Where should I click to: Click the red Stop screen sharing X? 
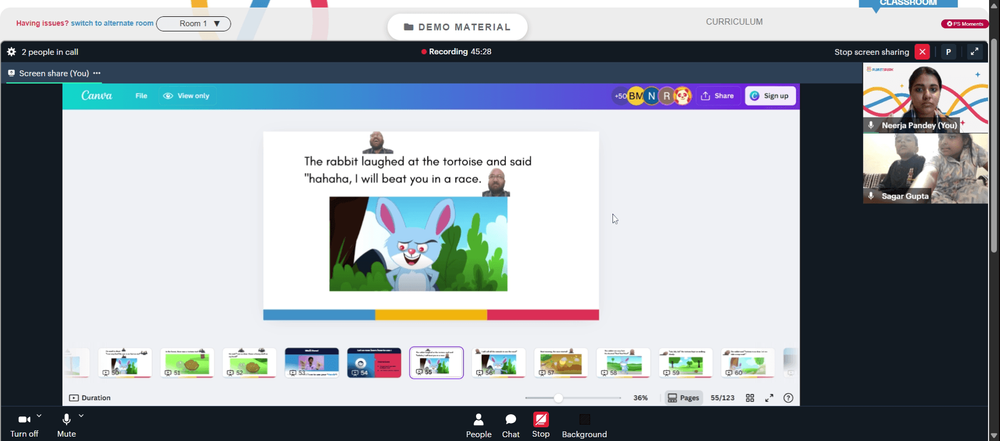pos(922,52)
